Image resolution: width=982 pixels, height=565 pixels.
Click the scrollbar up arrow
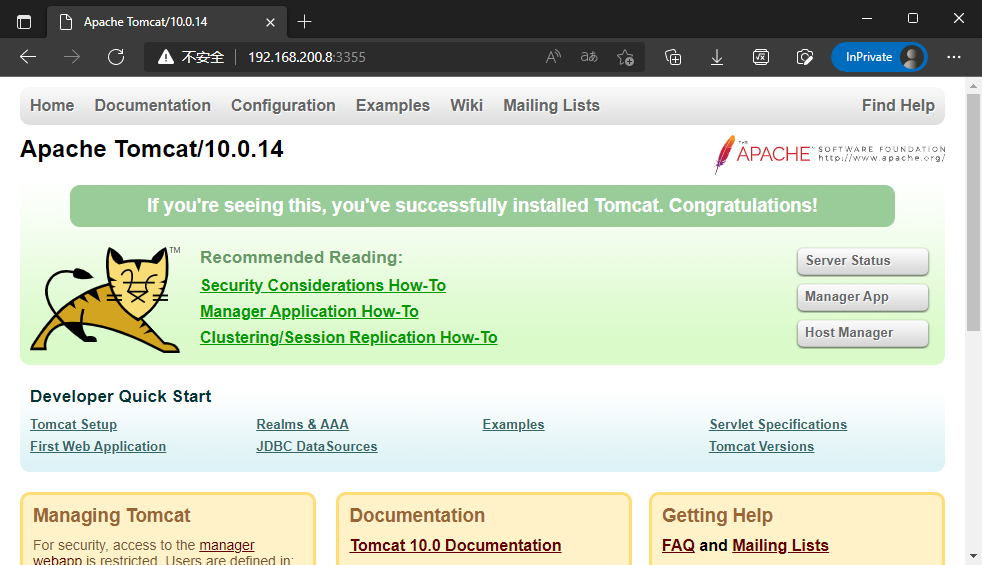pos(973,86)
